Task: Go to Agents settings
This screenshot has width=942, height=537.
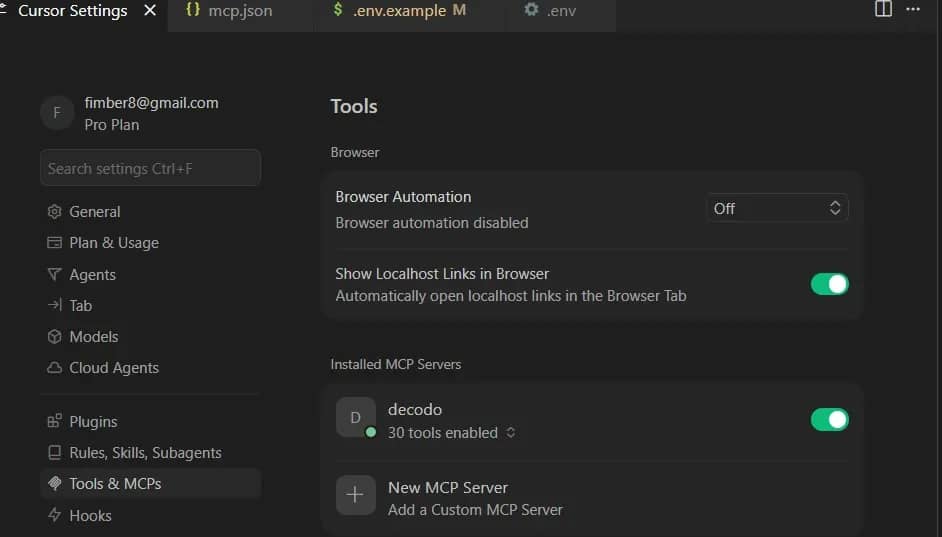Action: 150,275
